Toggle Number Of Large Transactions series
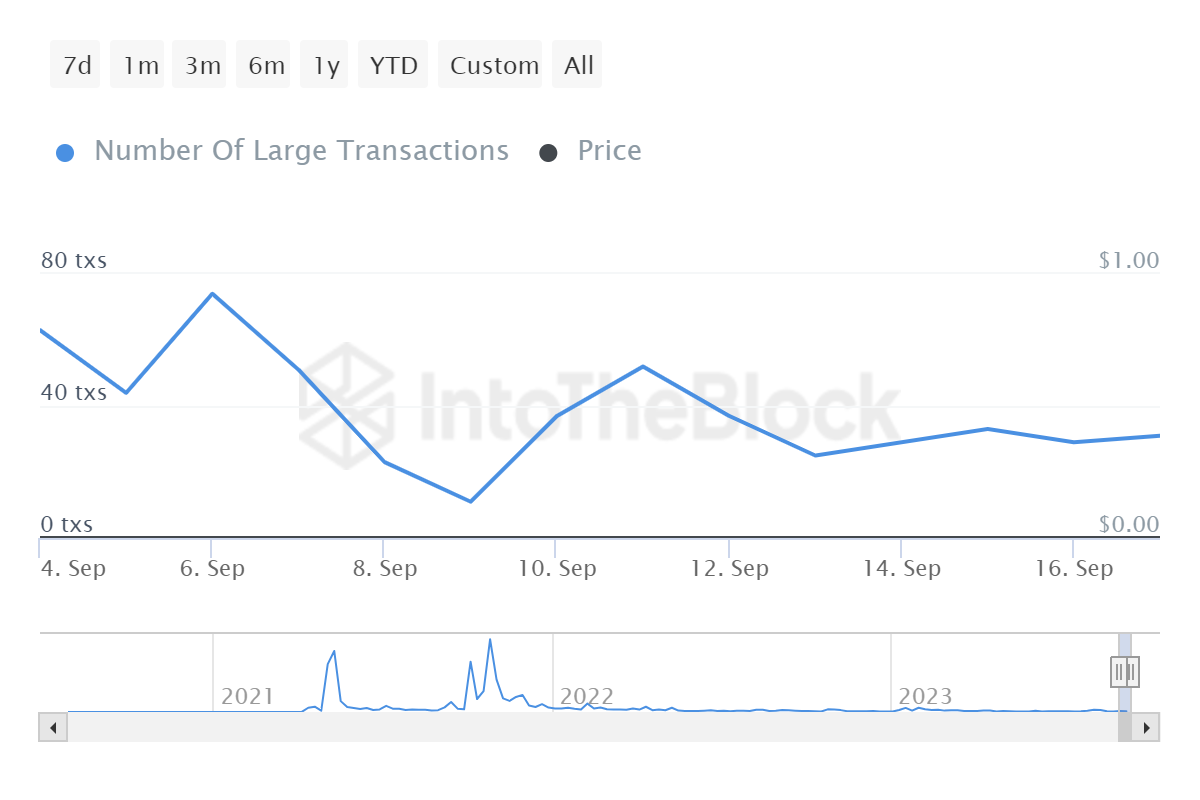 tap(301, 151)
